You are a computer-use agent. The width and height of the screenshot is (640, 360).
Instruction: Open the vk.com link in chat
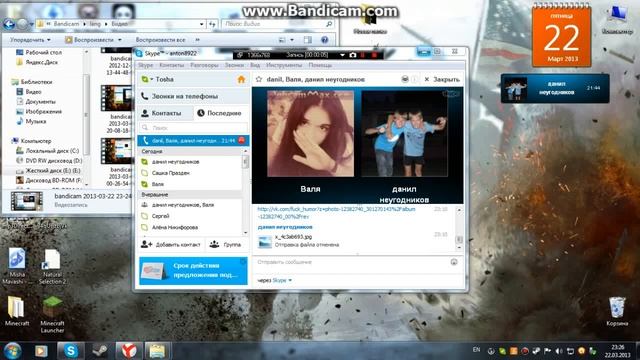pyautogui.click(x=336, y=213)
